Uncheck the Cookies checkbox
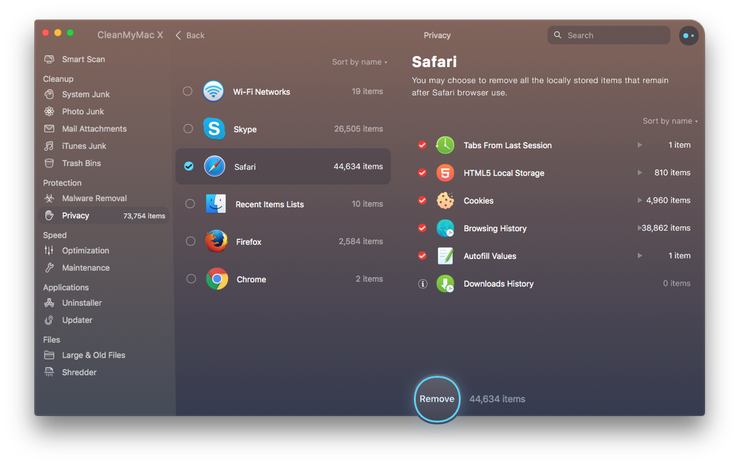 pyautogui.click(x=422, y=200)
